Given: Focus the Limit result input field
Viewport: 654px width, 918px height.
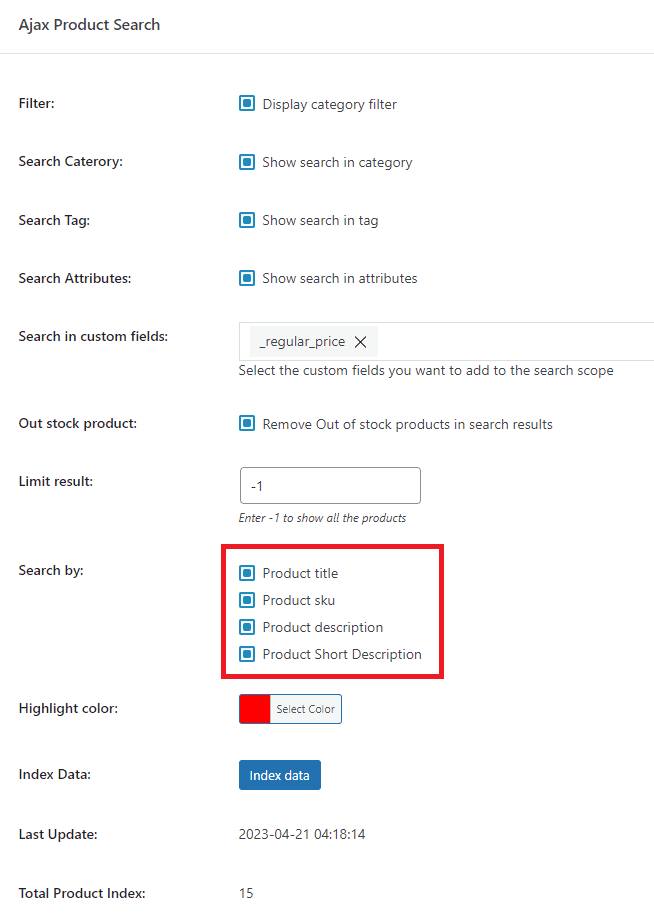Looking at the screenshot, I should point(330,486).
